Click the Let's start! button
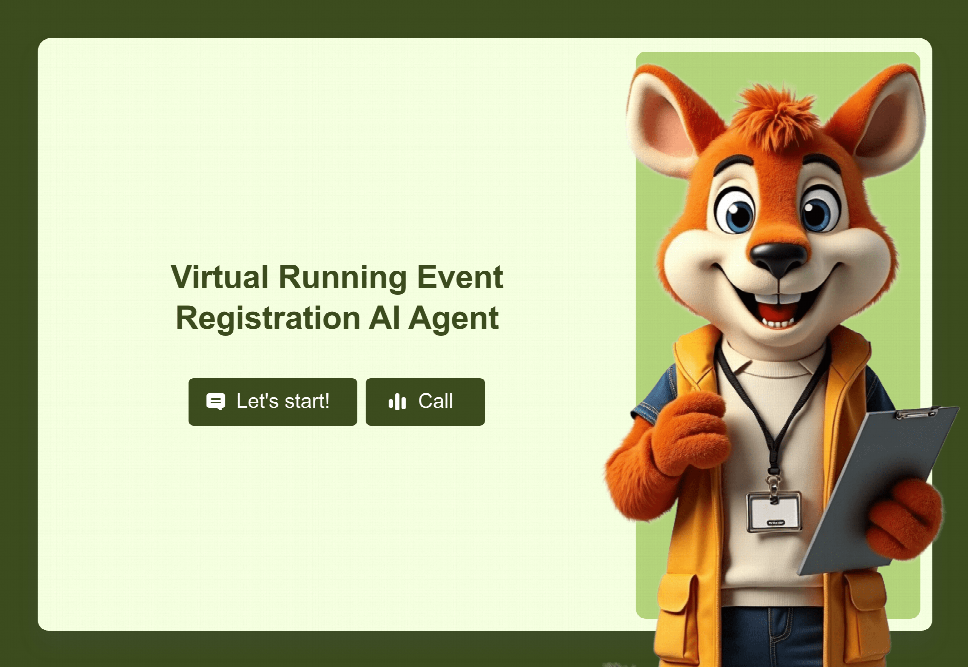Viewport: 968px width, 667px height. pyautogui.click(x=272, y=401)
